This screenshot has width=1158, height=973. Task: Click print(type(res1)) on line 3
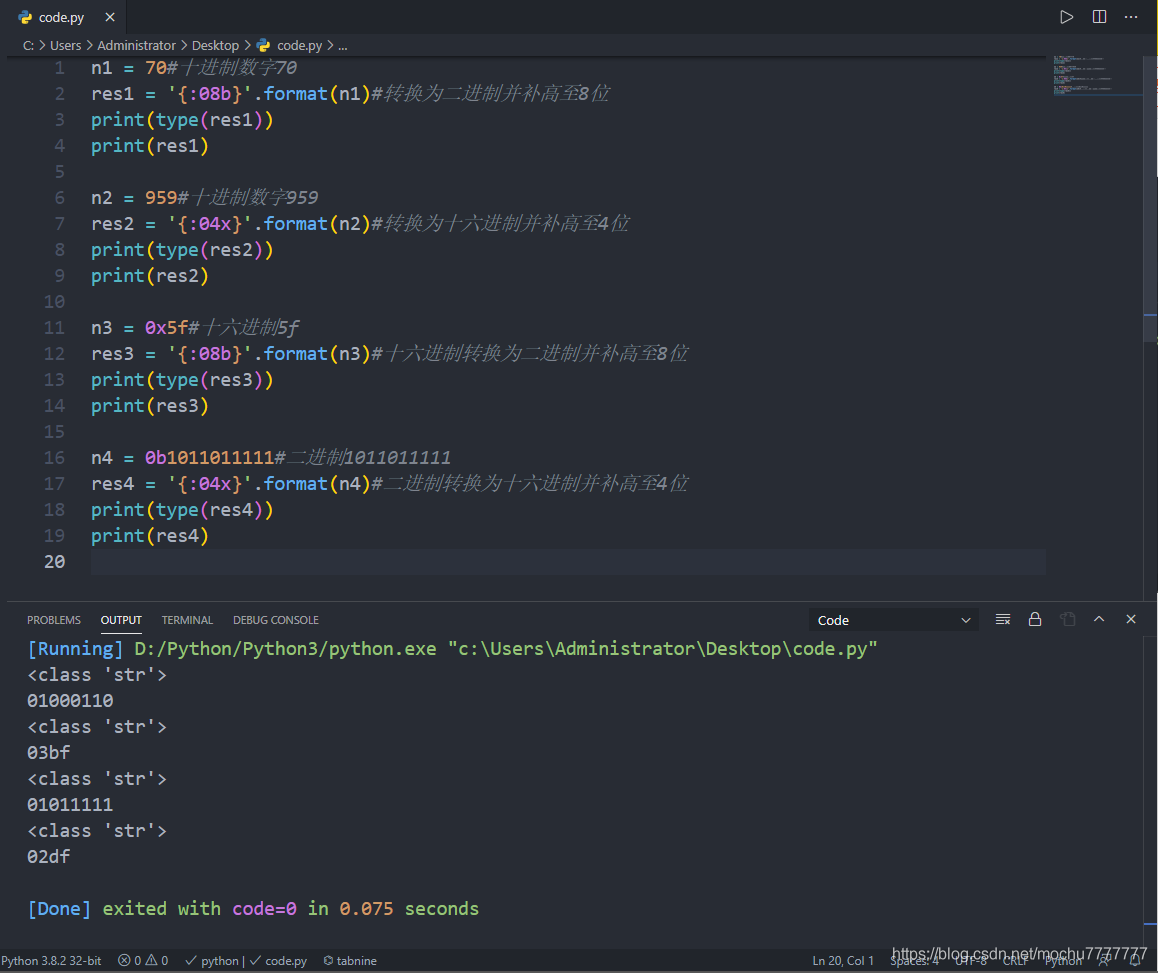point(182,120)
